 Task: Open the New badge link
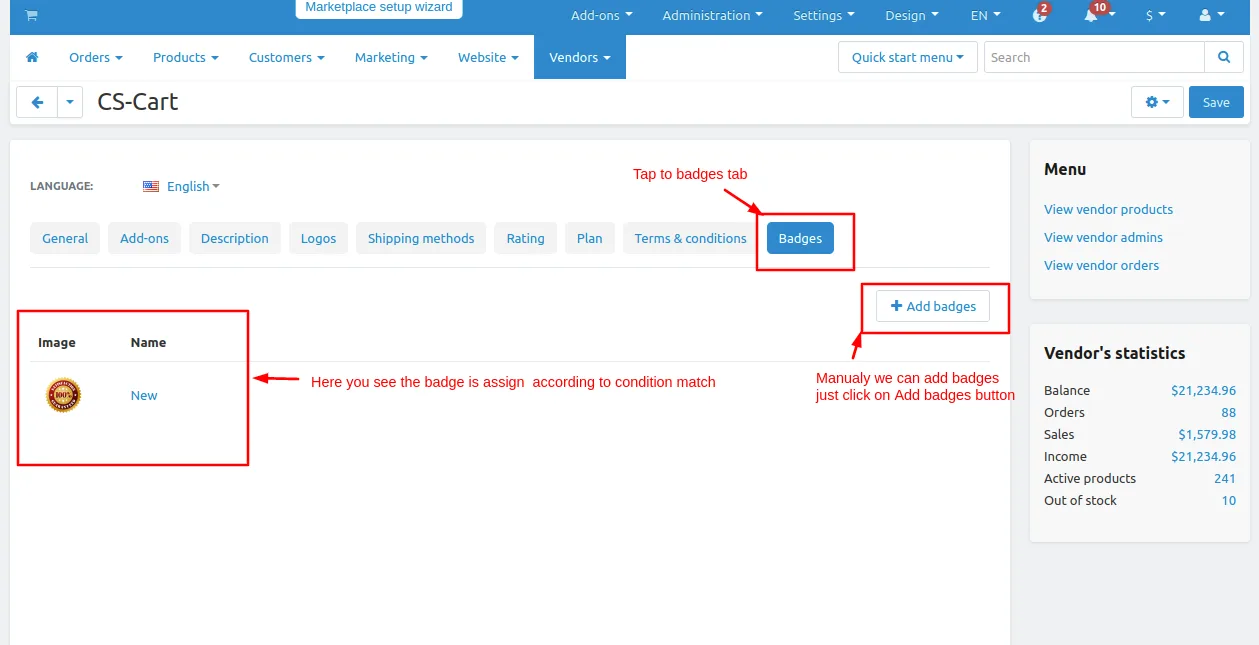144,395
